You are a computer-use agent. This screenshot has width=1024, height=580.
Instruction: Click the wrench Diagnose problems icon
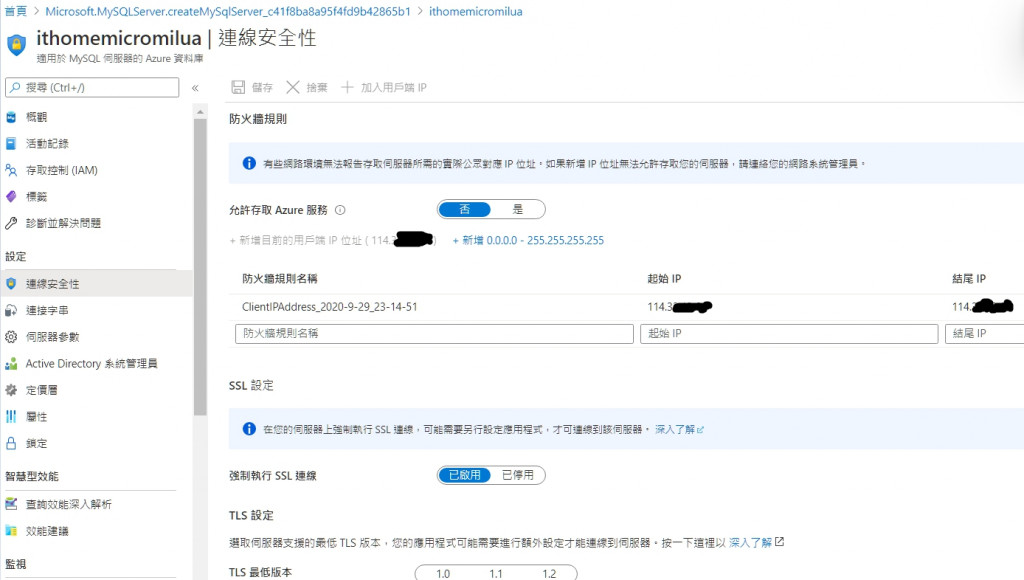(x=11, y=223)
